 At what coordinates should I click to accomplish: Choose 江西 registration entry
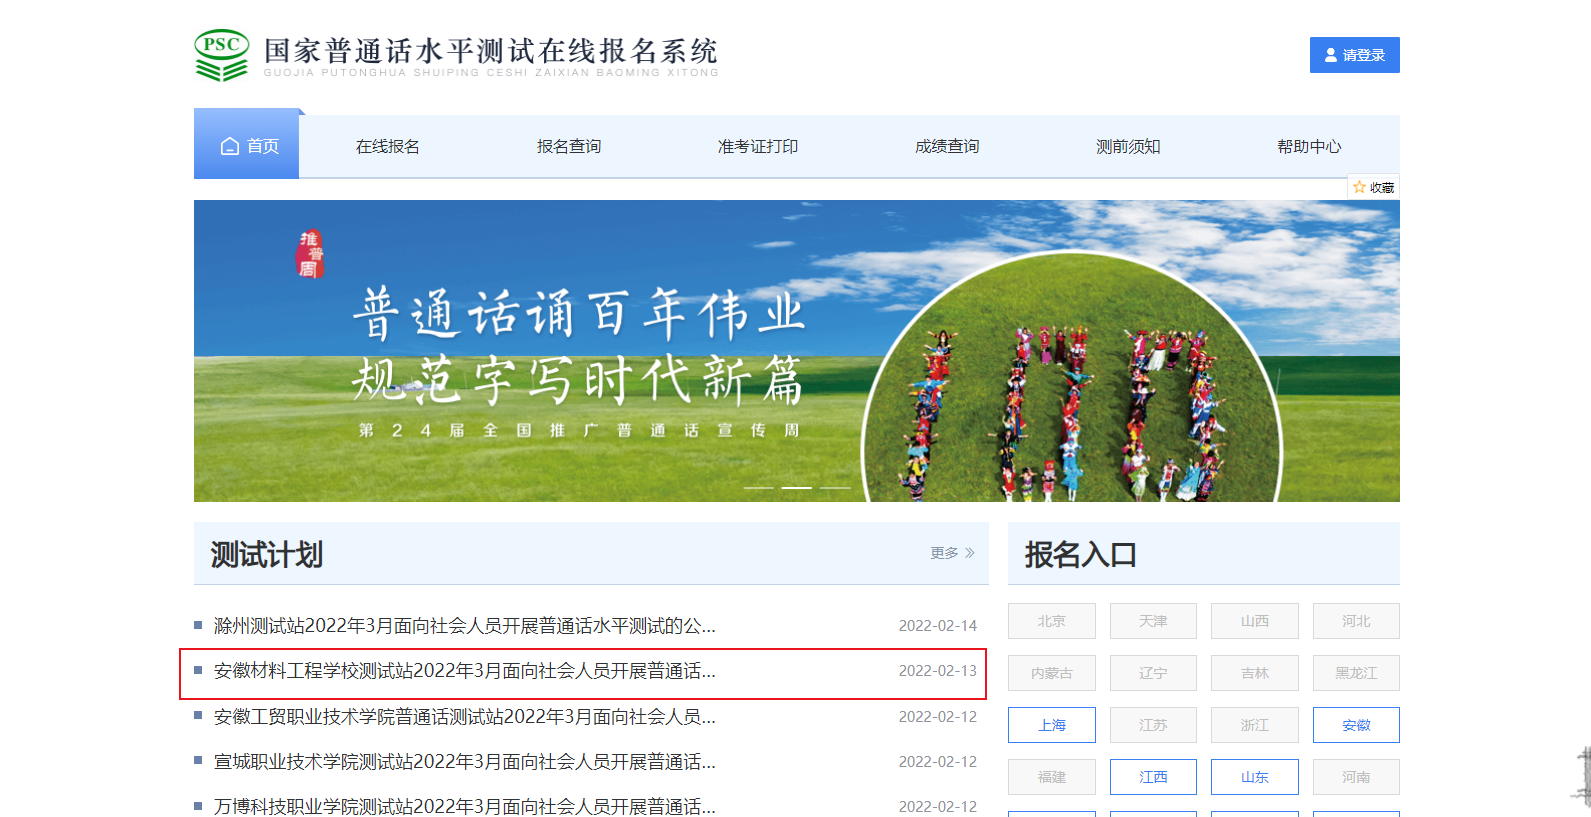[1153, 777]
